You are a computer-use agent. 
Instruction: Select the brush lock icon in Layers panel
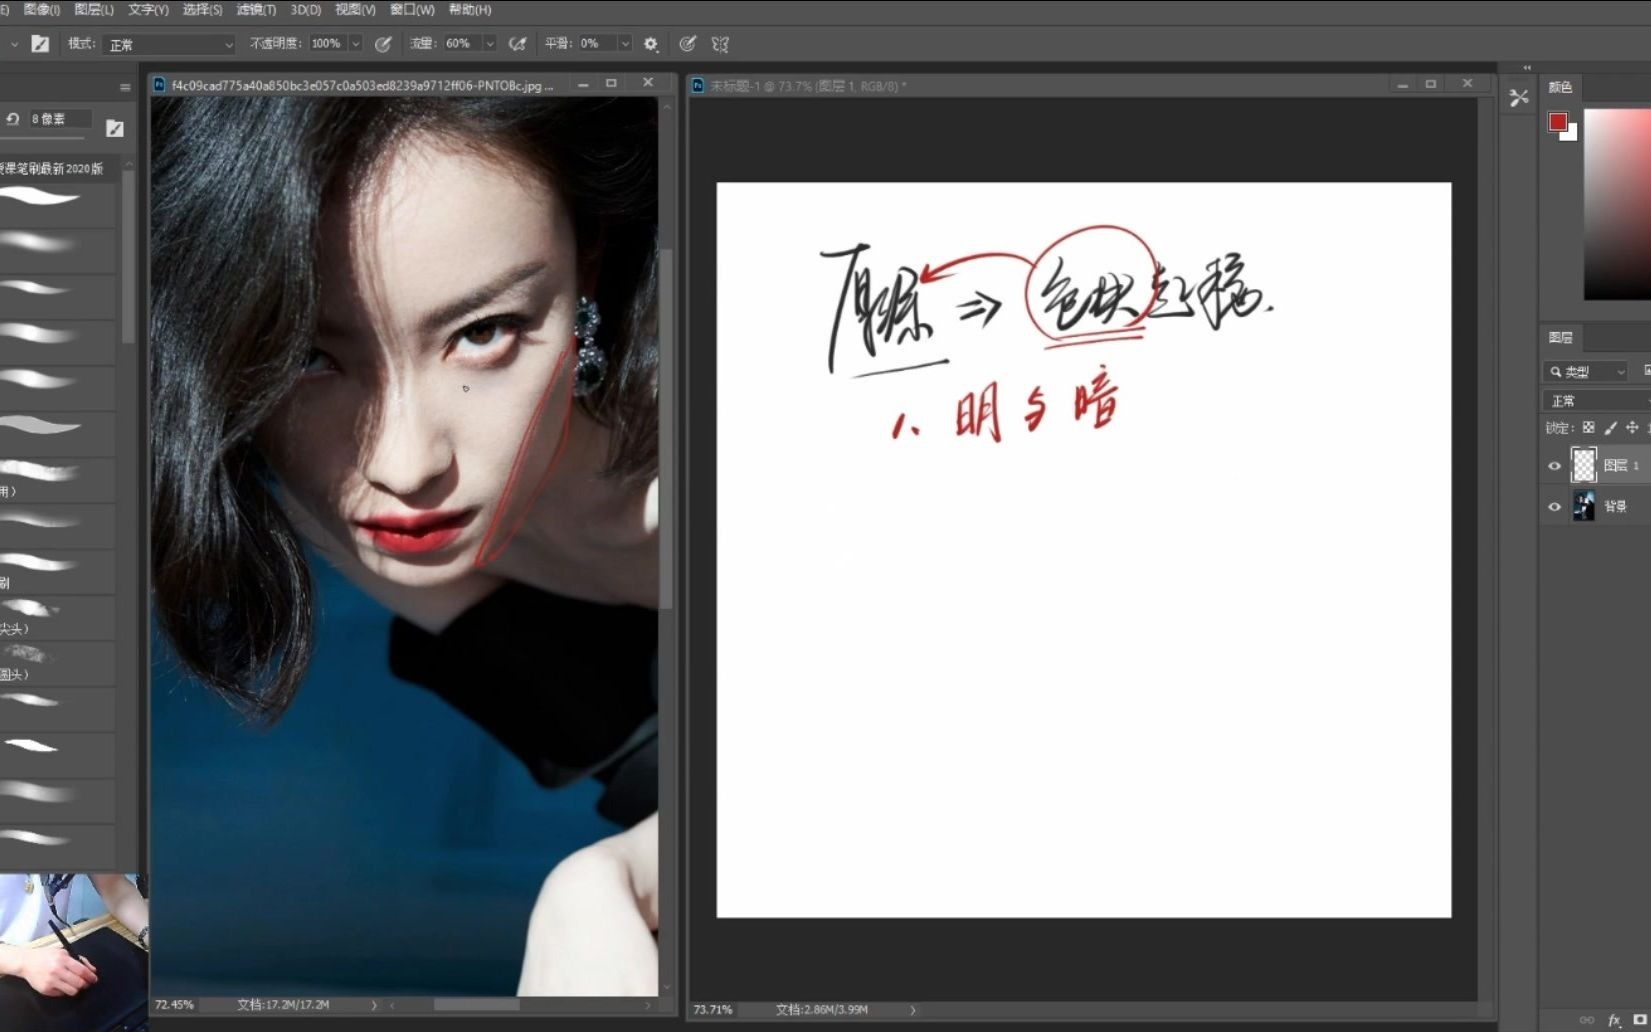pyautogui.click(x=1611, y=427)
